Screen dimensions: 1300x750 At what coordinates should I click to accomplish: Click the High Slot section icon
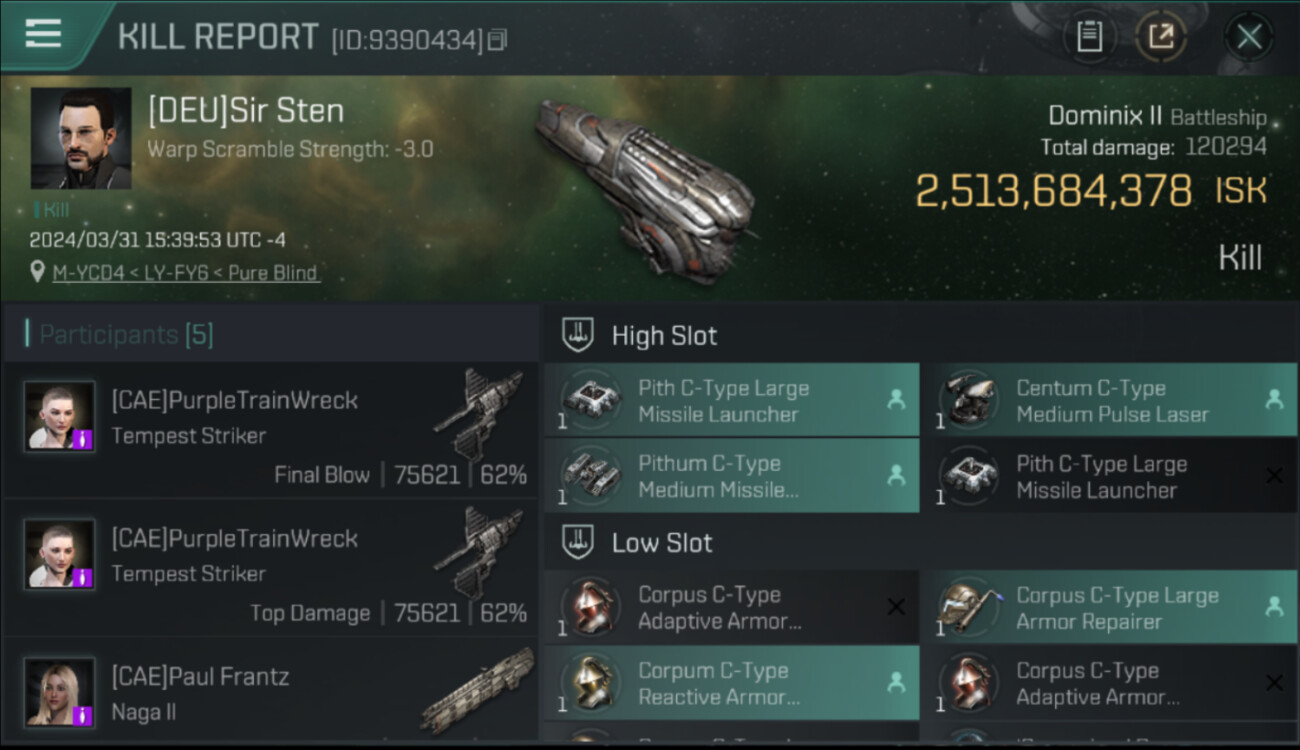(578, 335)
